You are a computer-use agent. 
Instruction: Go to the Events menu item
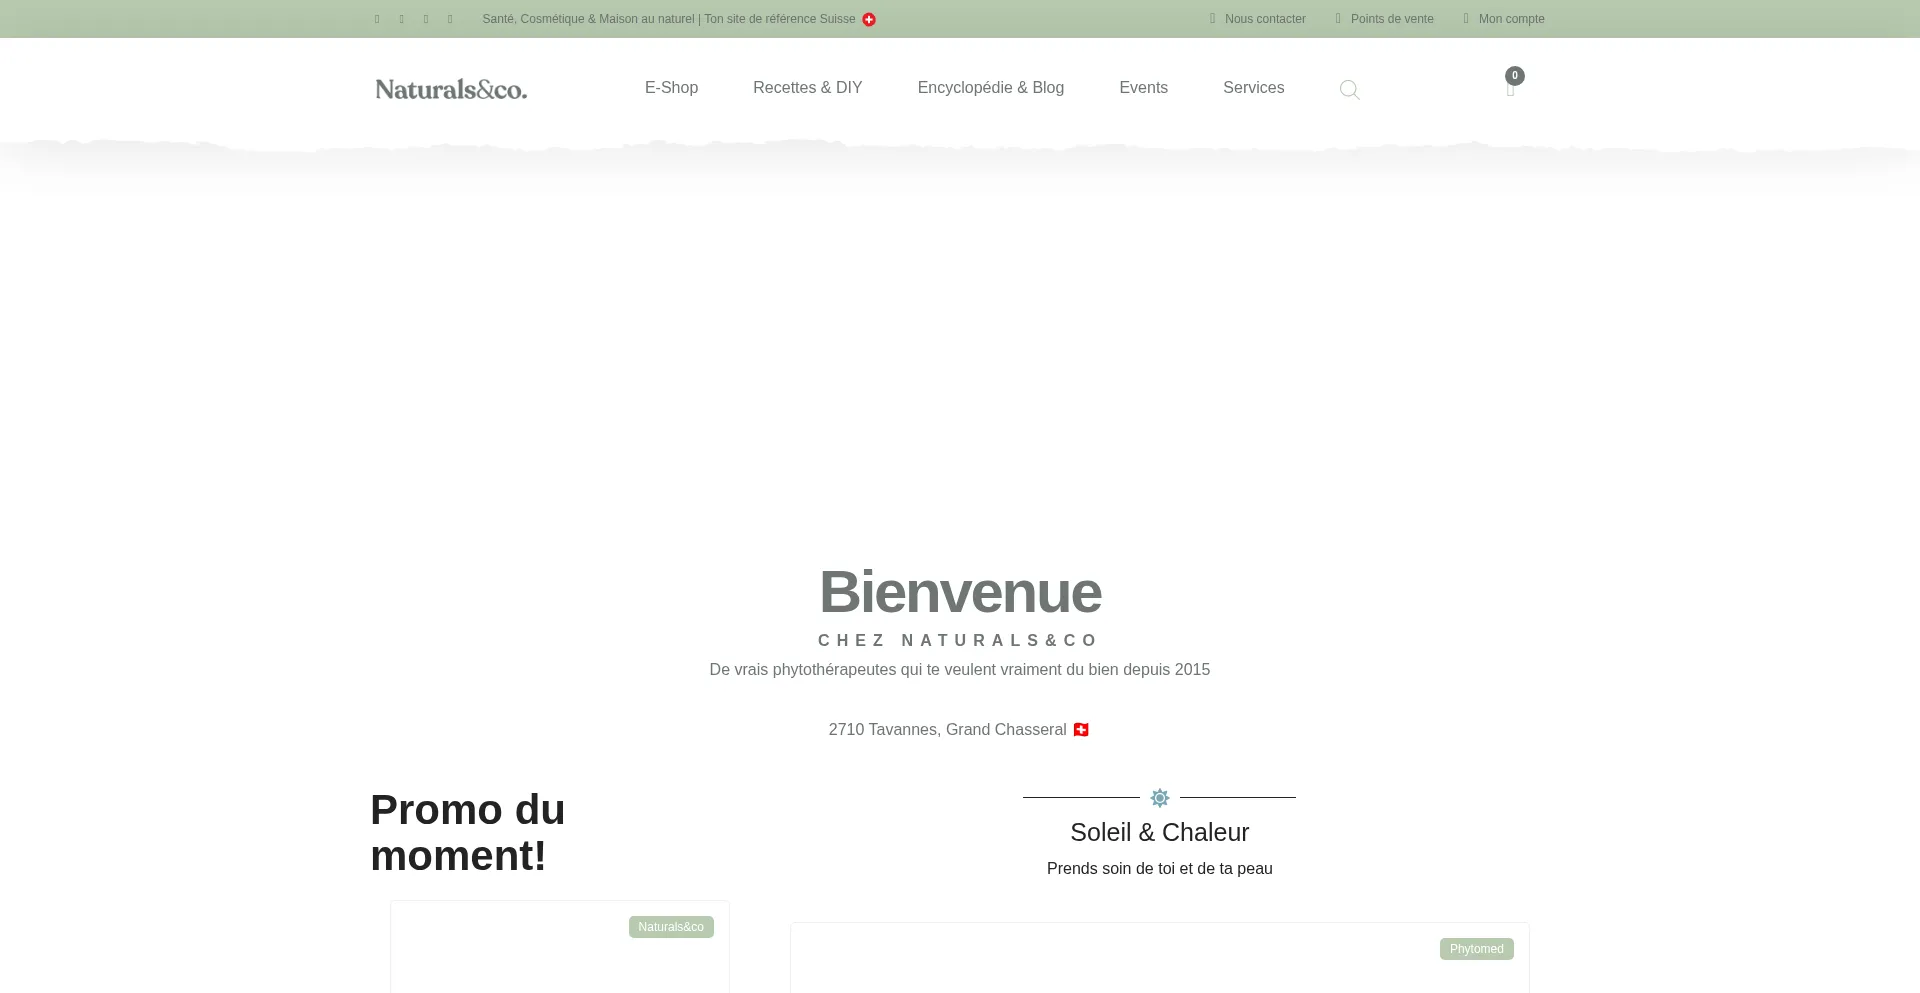1143,88
